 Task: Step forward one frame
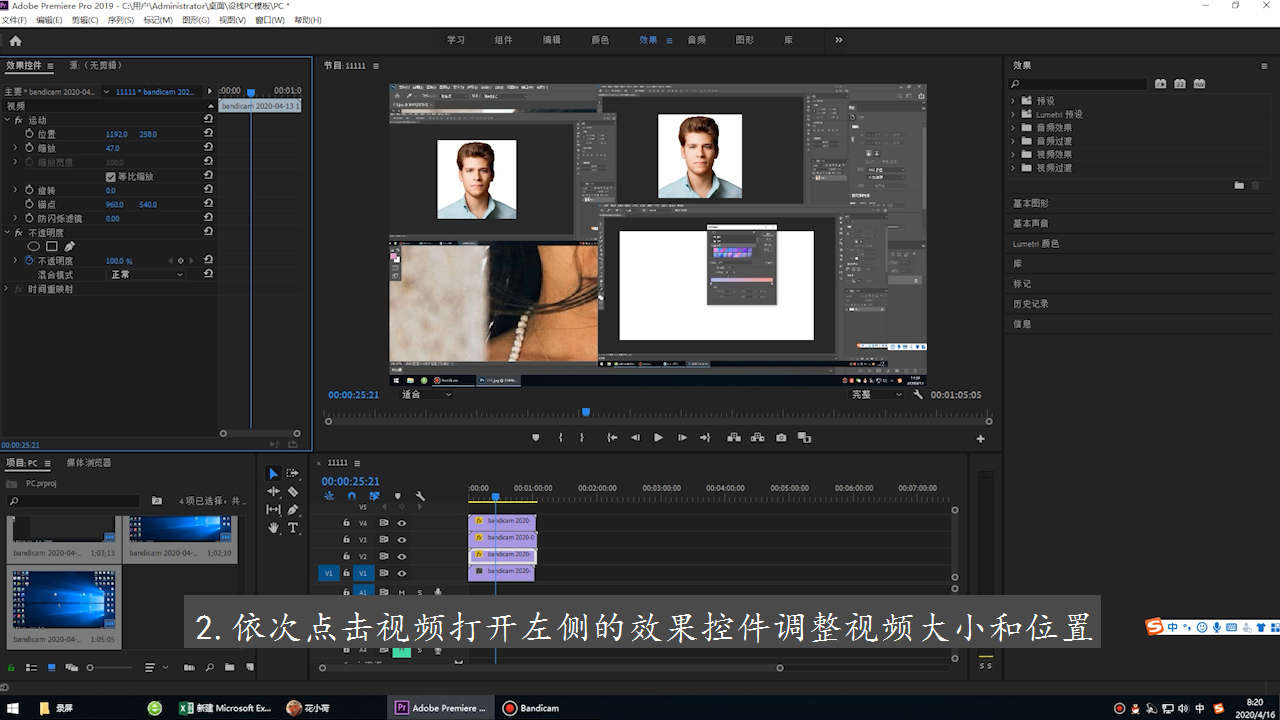pyautogui.click(x=682, y=437)
